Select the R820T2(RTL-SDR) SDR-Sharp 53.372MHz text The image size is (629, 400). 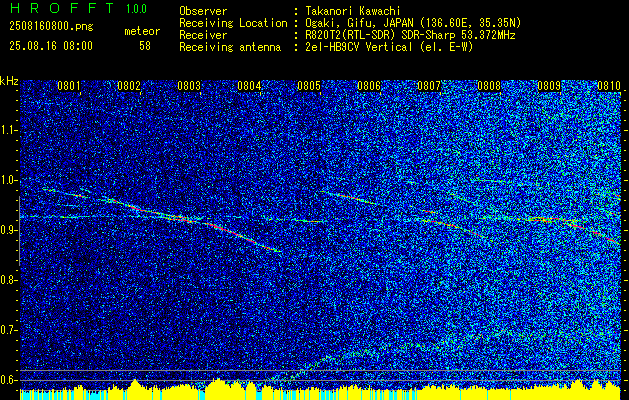410,35
